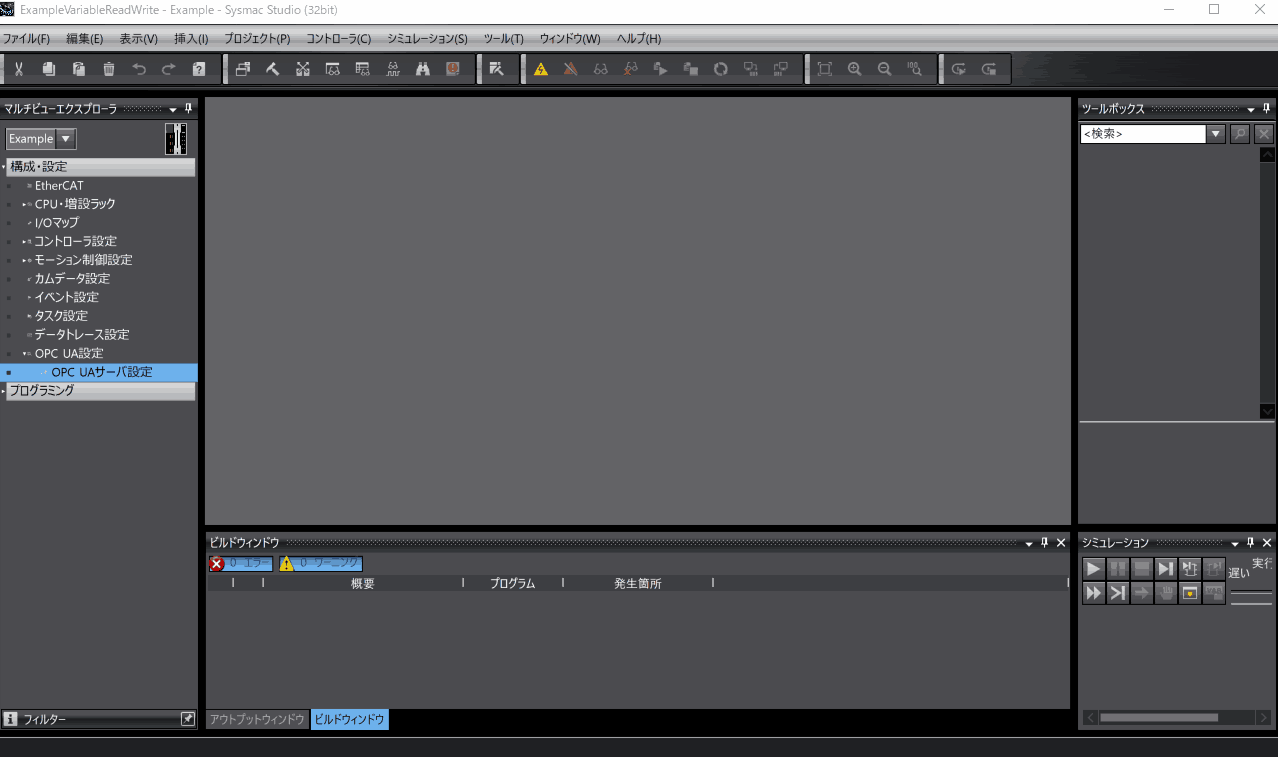Open シミュレーション panel options arrow
Viewport: 1278px width, 757px height.
point(1235,543)
